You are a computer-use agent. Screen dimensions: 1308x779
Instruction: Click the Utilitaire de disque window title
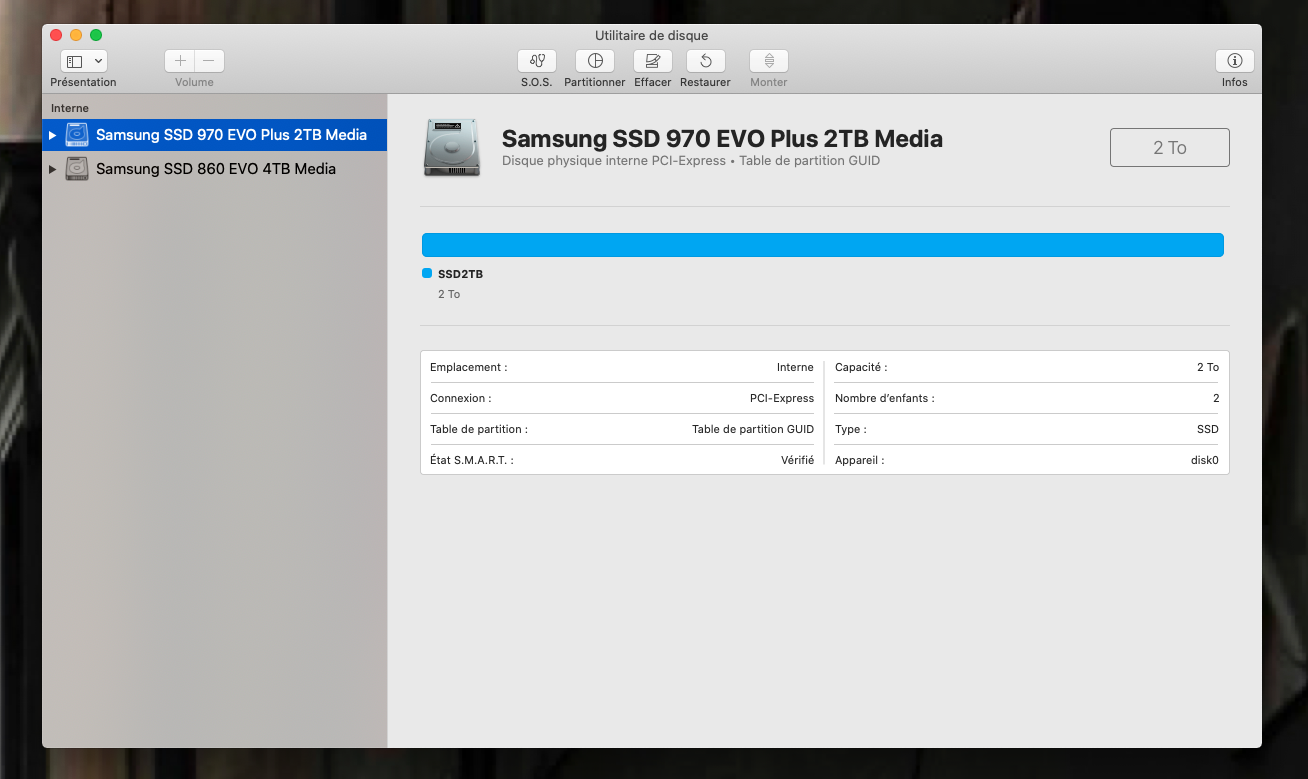click(651, 35)
